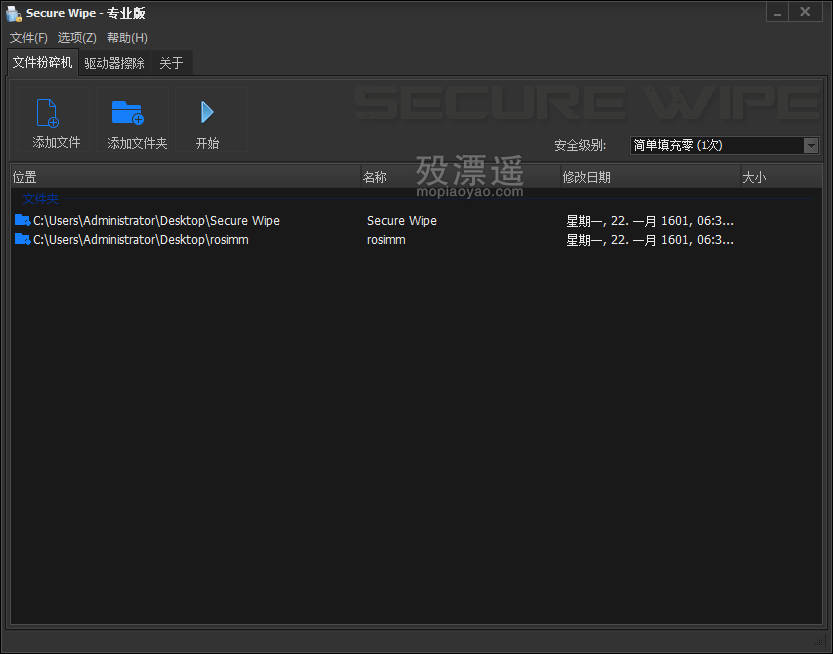Click the folder icon of the Secure Wipe row
The image size is (833, 654).
coord(22,220)
